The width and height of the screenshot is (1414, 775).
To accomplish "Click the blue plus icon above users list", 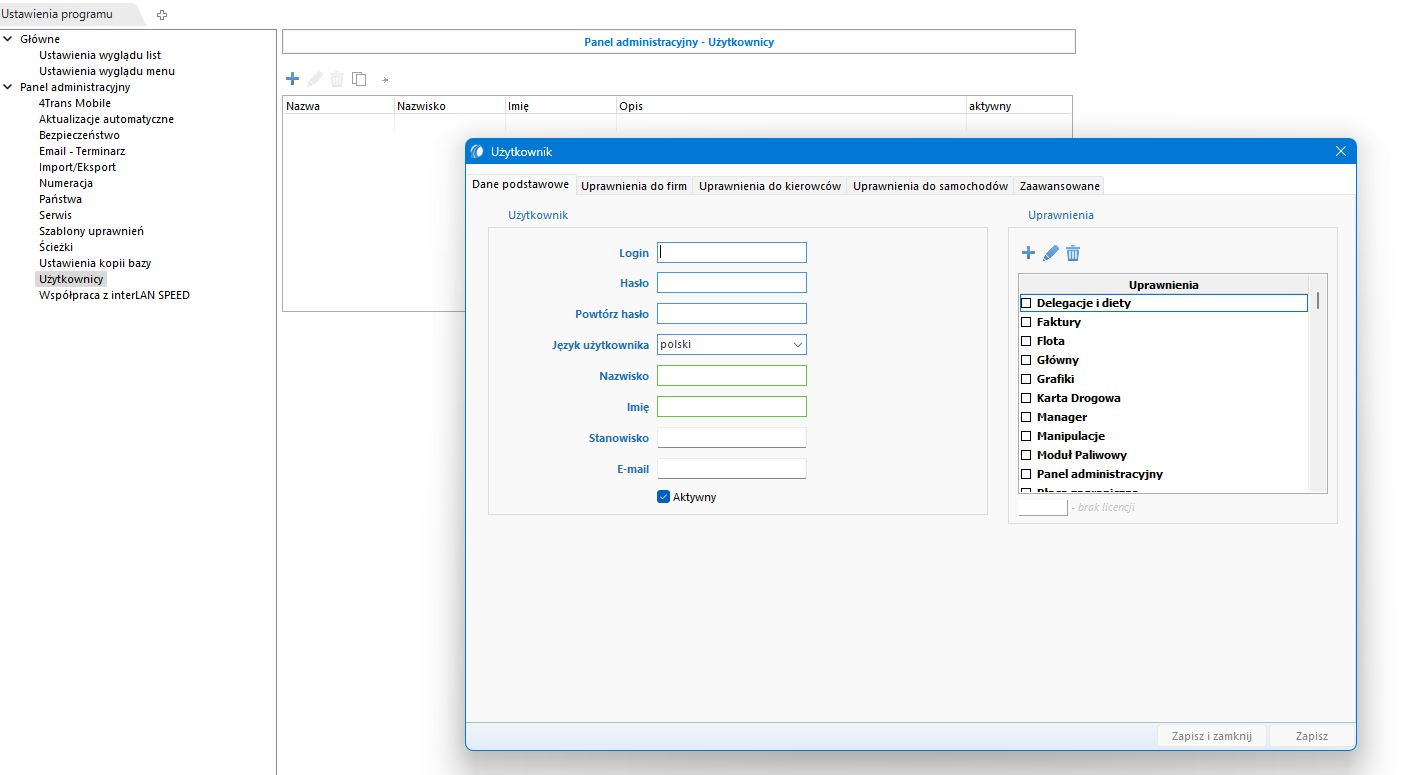I will click(292, 79).
